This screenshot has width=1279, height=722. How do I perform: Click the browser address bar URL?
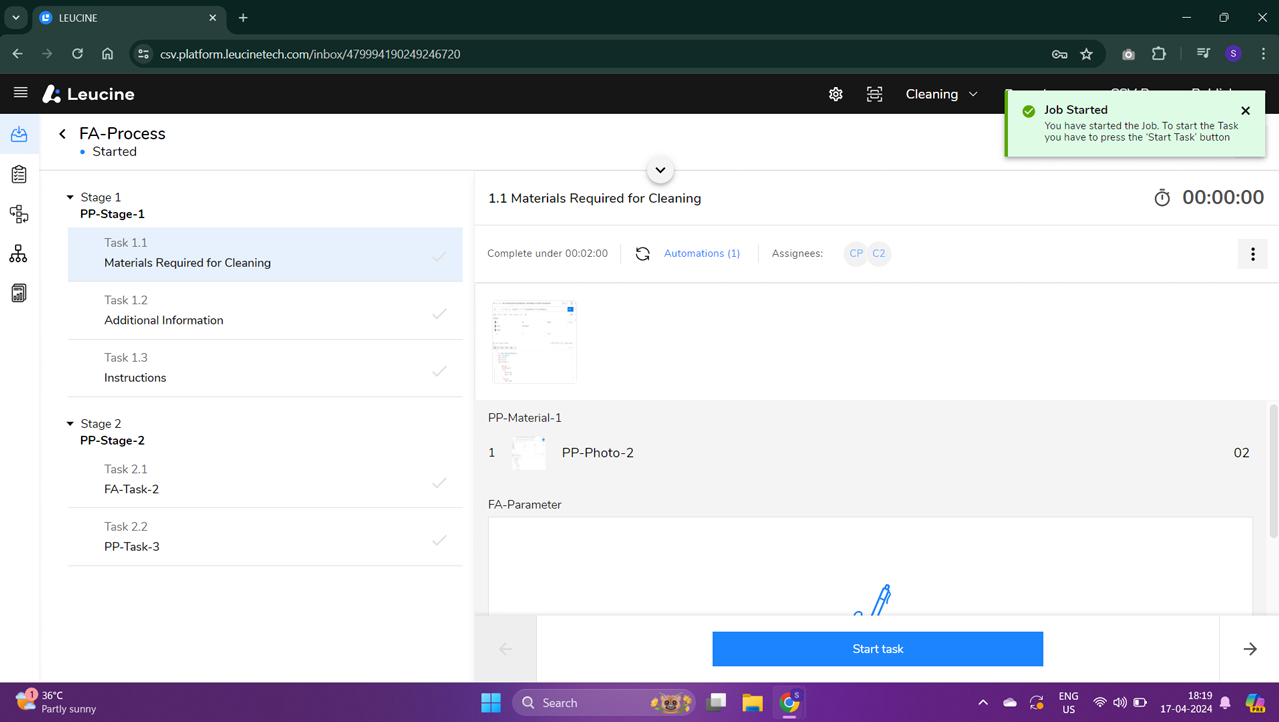(310, 54)
